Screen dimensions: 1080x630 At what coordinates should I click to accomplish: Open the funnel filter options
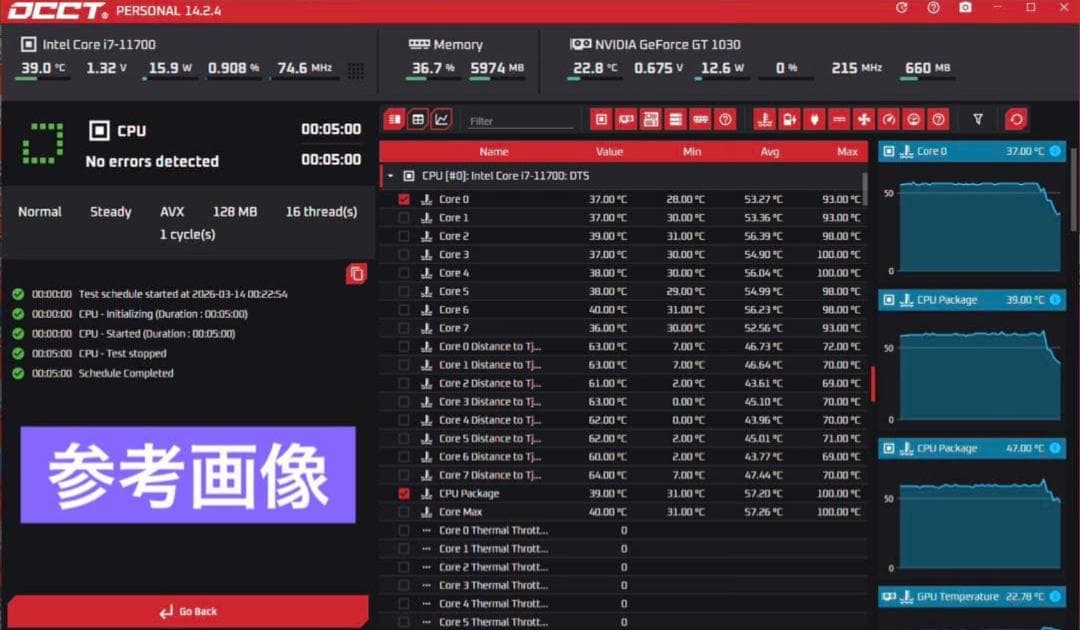[x=978, y=120]
